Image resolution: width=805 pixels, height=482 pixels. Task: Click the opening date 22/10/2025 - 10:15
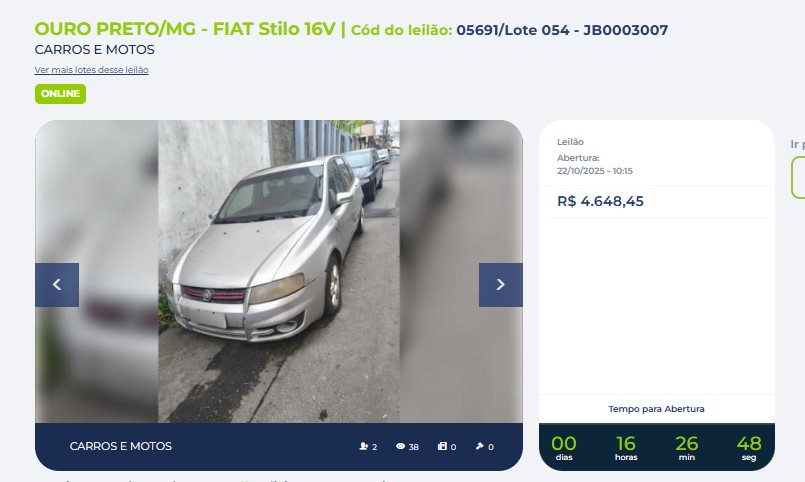595,171
